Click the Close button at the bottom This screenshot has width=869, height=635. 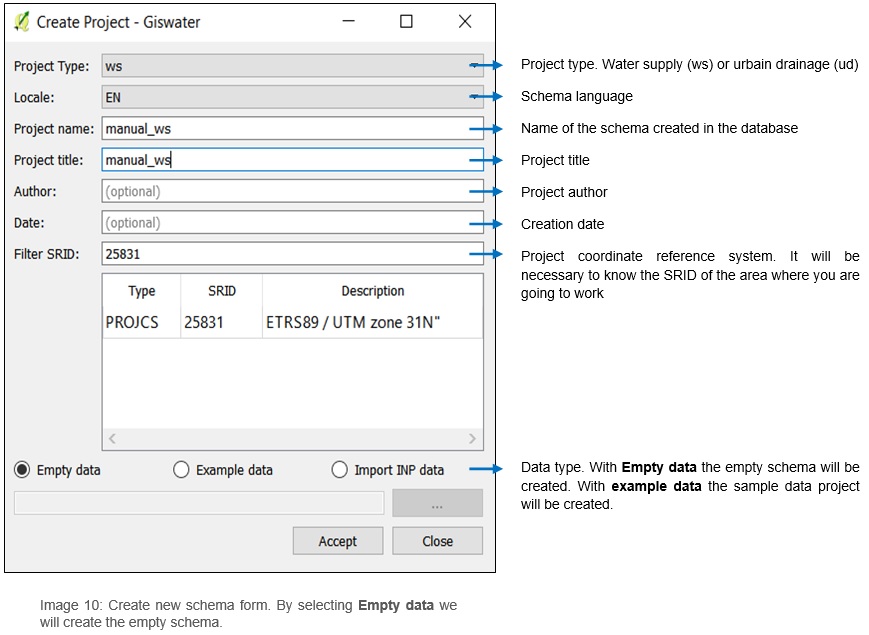437,541
